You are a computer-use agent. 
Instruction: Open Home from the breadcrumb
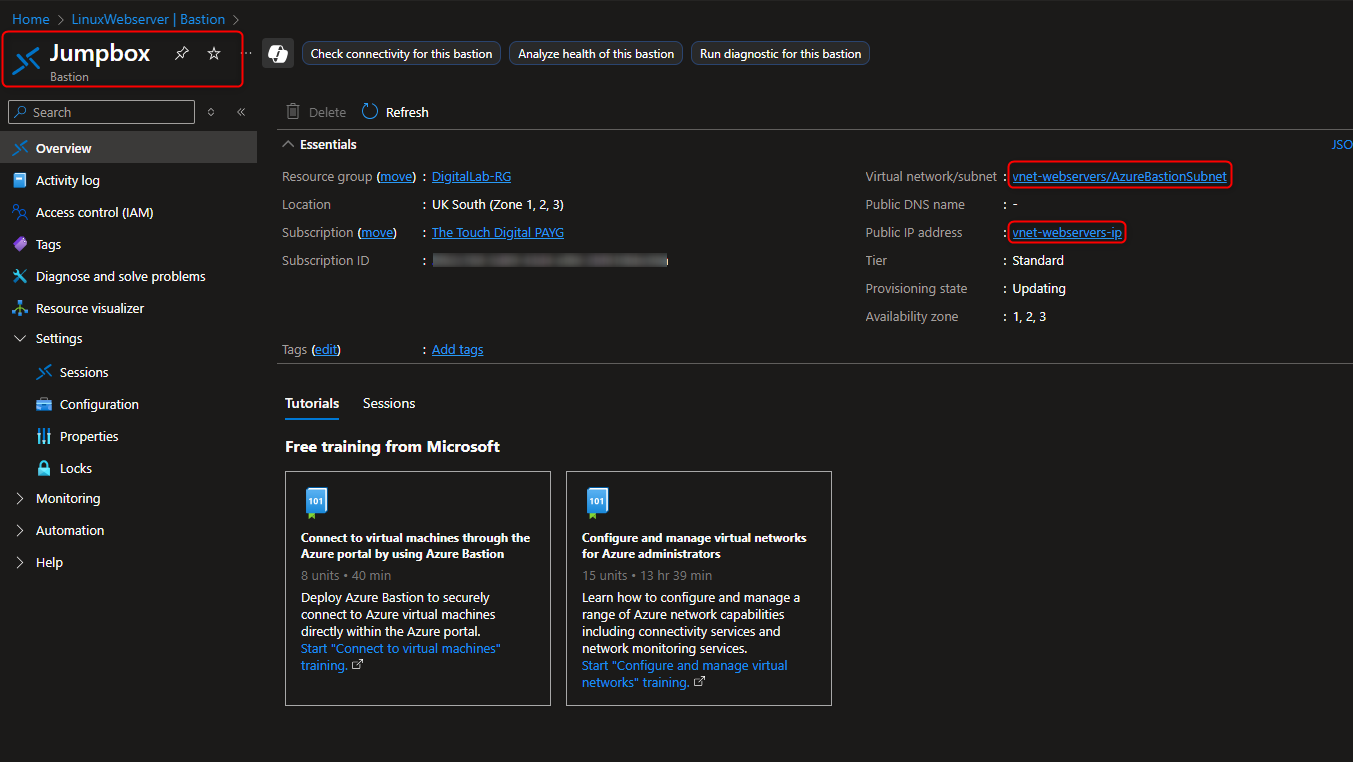pos(30,18)
